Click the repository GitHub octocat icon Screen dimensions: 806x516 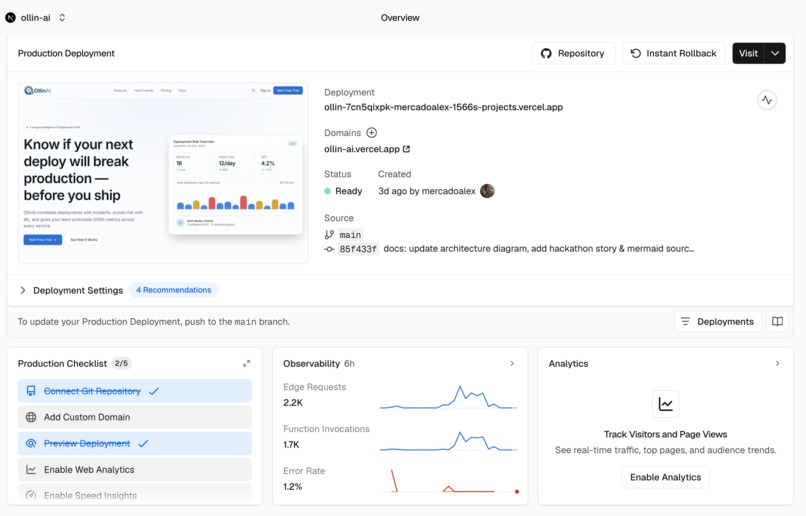546,53
